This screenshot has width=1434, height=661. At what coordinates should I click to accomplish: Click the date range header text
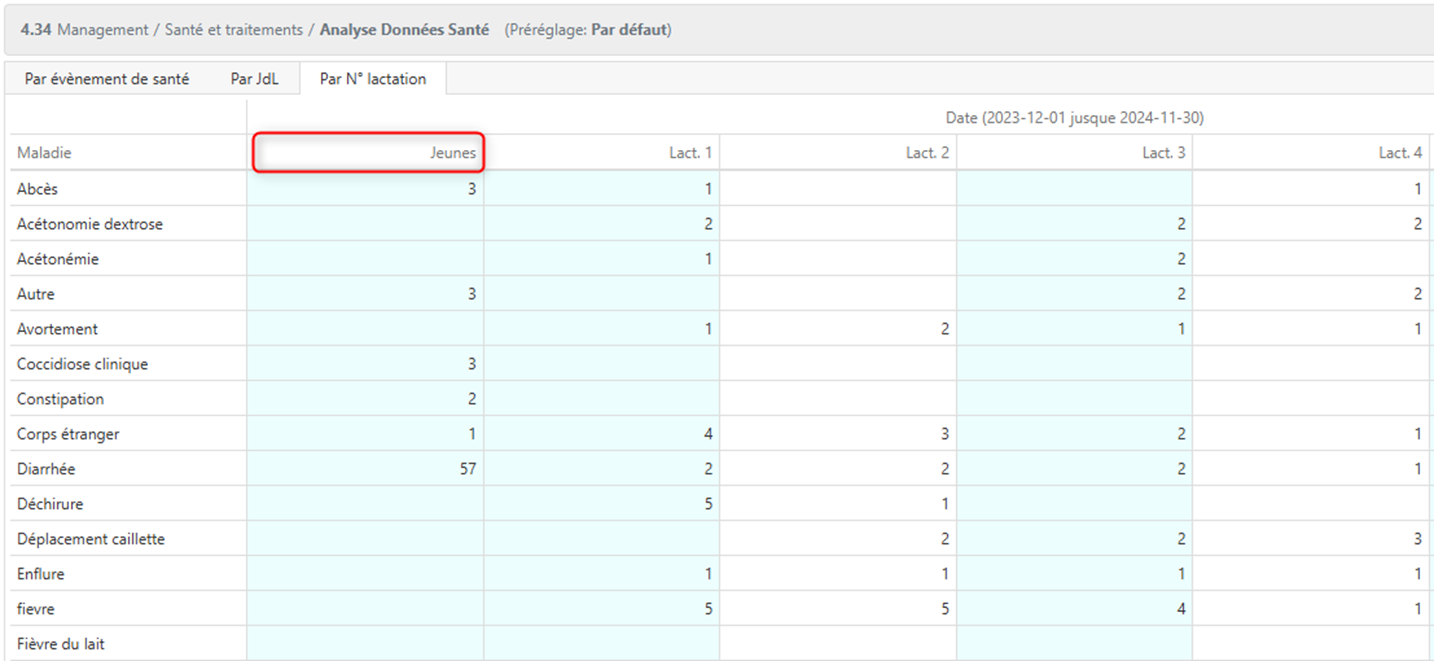tap(1074, 118)
